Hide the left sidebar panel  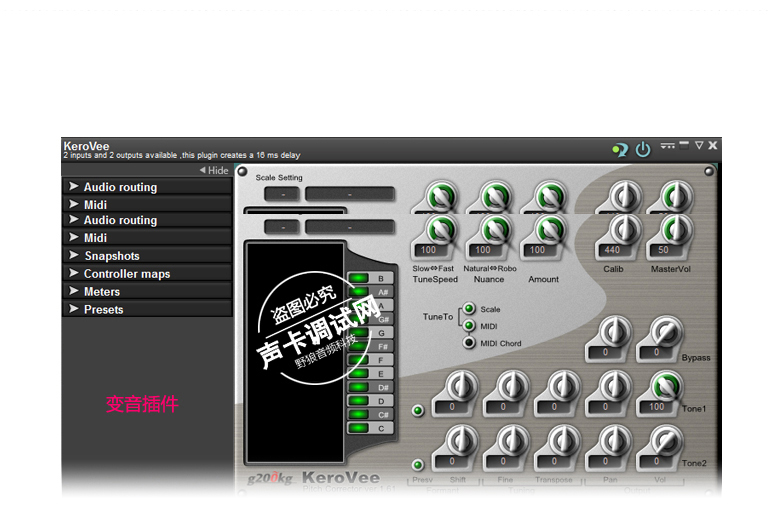pyautogui.click(x=214, y=170)
